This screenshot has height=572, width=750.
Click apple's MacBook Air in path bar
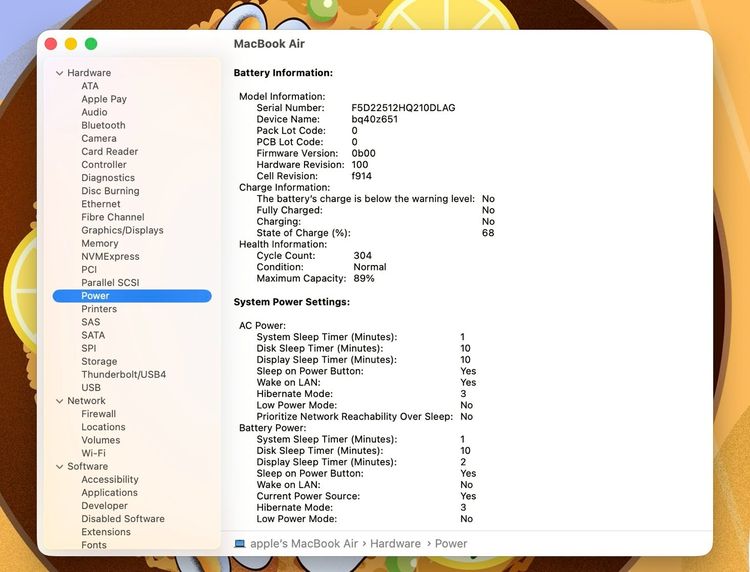point(304,544)
